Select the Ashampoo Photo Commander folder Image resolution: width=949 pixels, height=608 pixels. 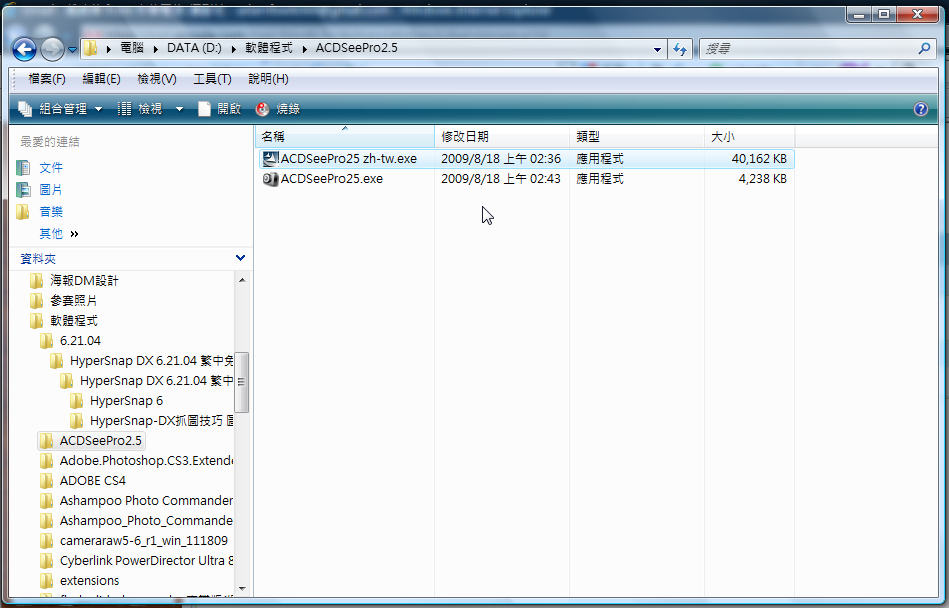[x=146, y=500]
